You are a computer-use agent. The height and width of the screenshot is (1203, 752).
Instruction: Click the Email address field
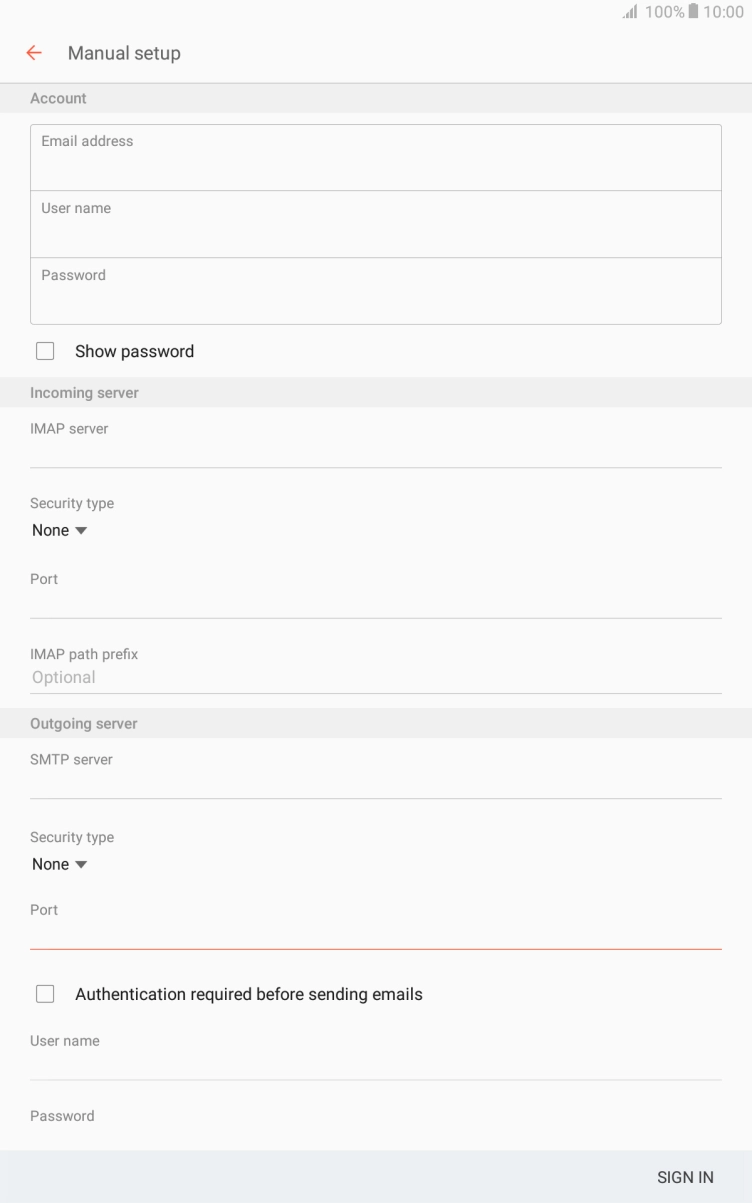click(x=375, y=157)
